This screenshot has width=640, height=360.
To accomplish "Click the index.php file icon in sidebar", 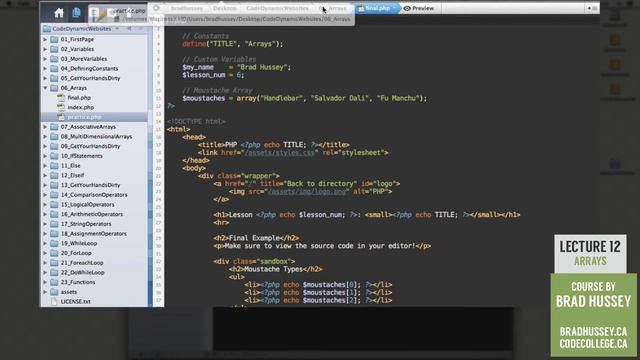I will pos(61,107).
